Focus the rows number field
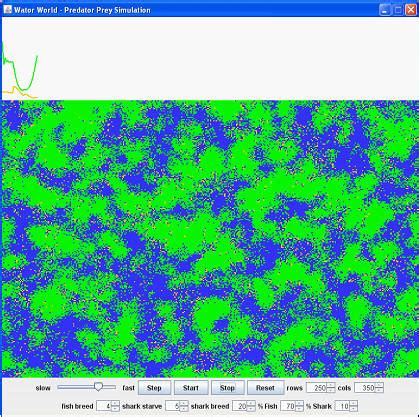Viewport: 419px width, 417px height. tap(316, 388)
